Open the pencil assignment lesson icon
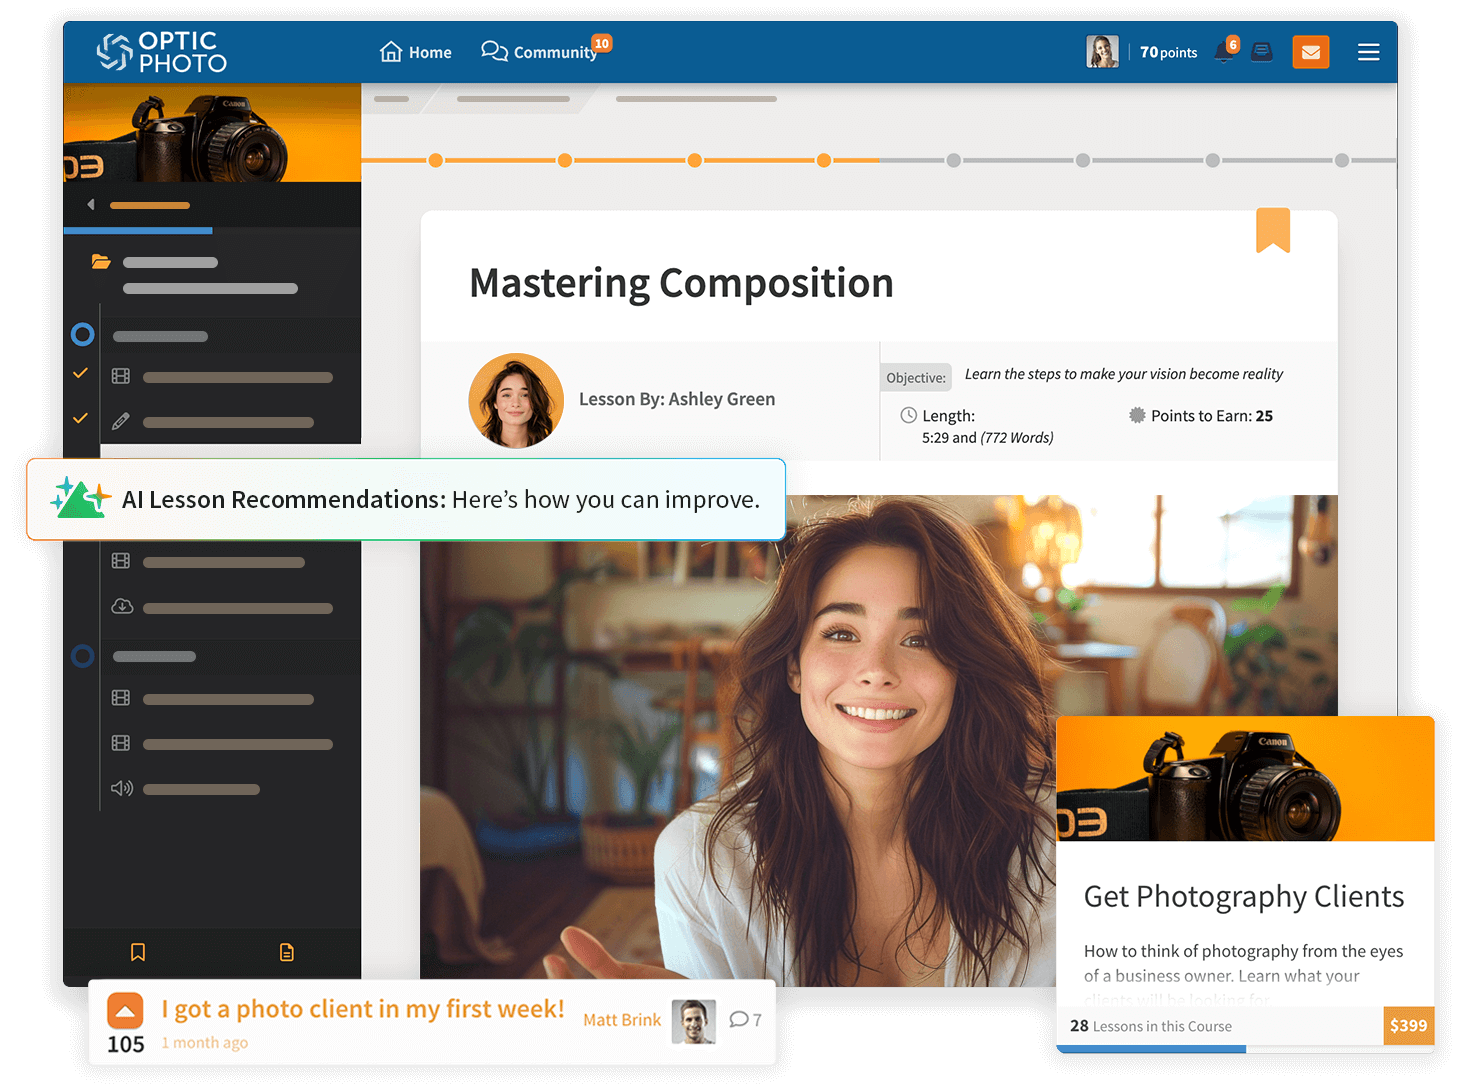Screen dimensions: 1462x1092 pos(121,422)
